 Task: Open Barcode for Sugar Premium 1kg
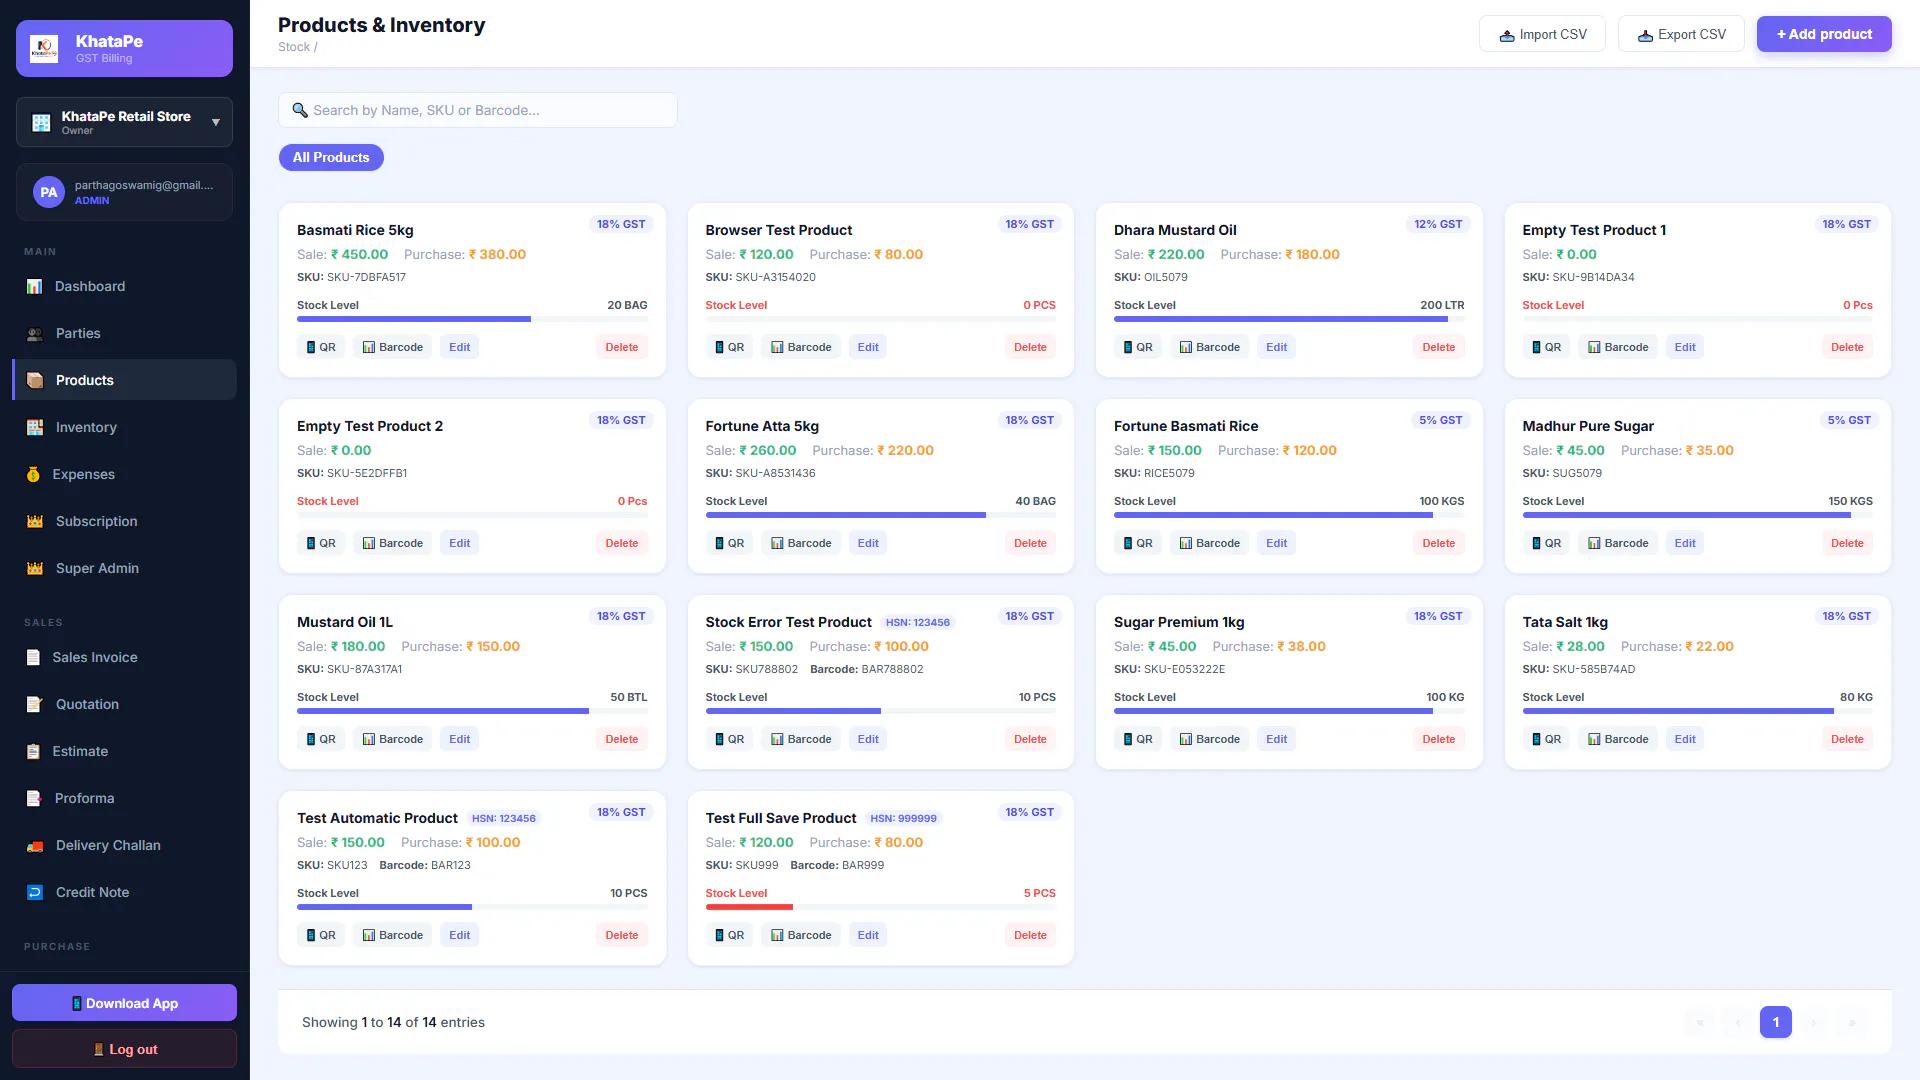click(1210, 739)
